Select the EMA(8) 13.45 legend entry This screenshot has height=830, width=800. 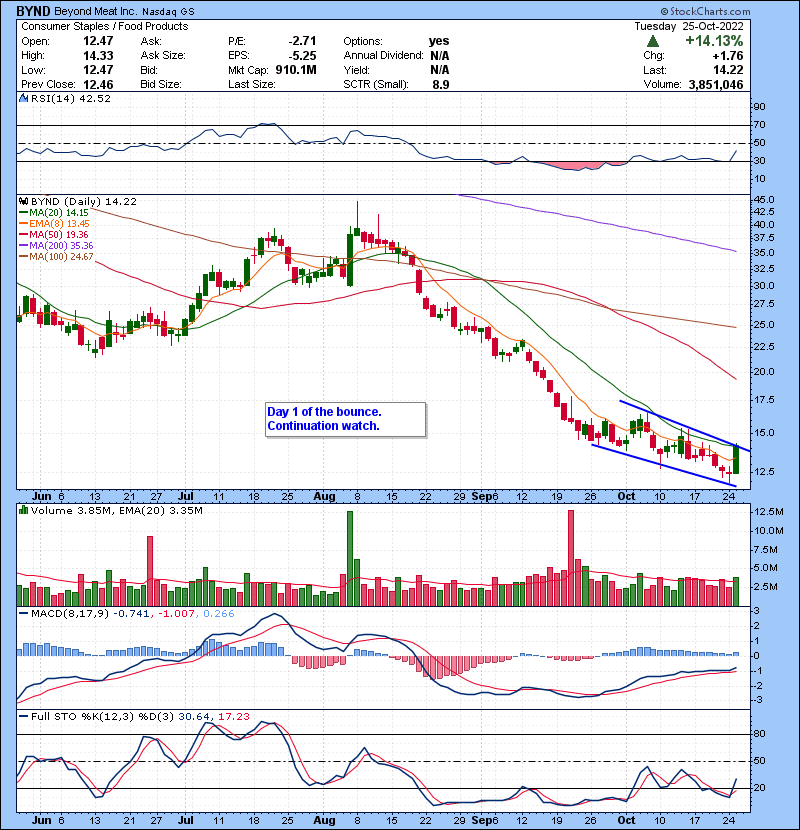tap(54, 223)
